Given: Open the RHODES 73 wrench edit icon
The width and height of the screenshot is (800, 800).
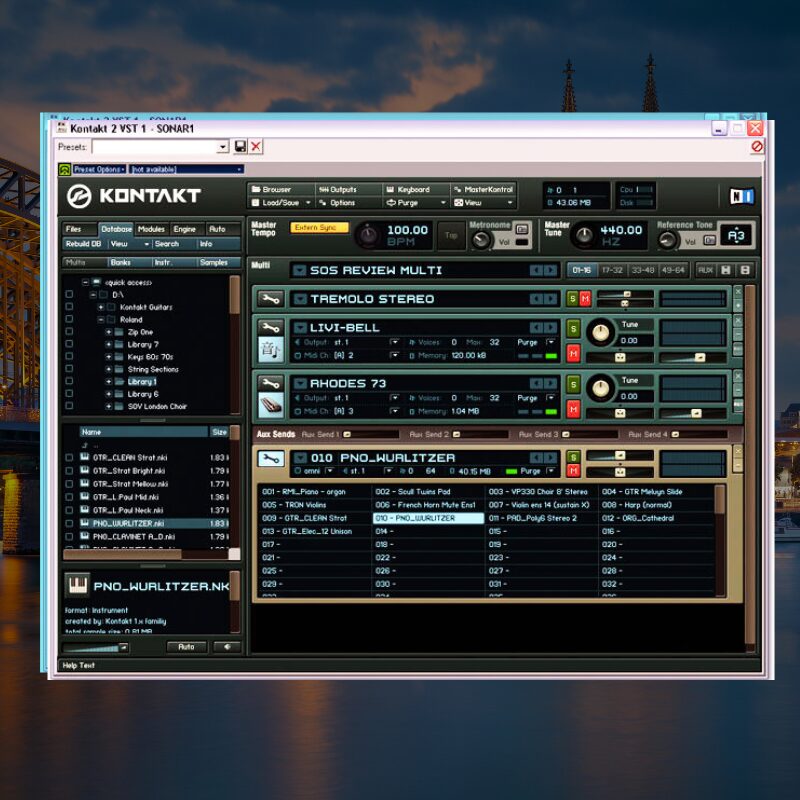Looking at the screenshot, I should 270,383.
